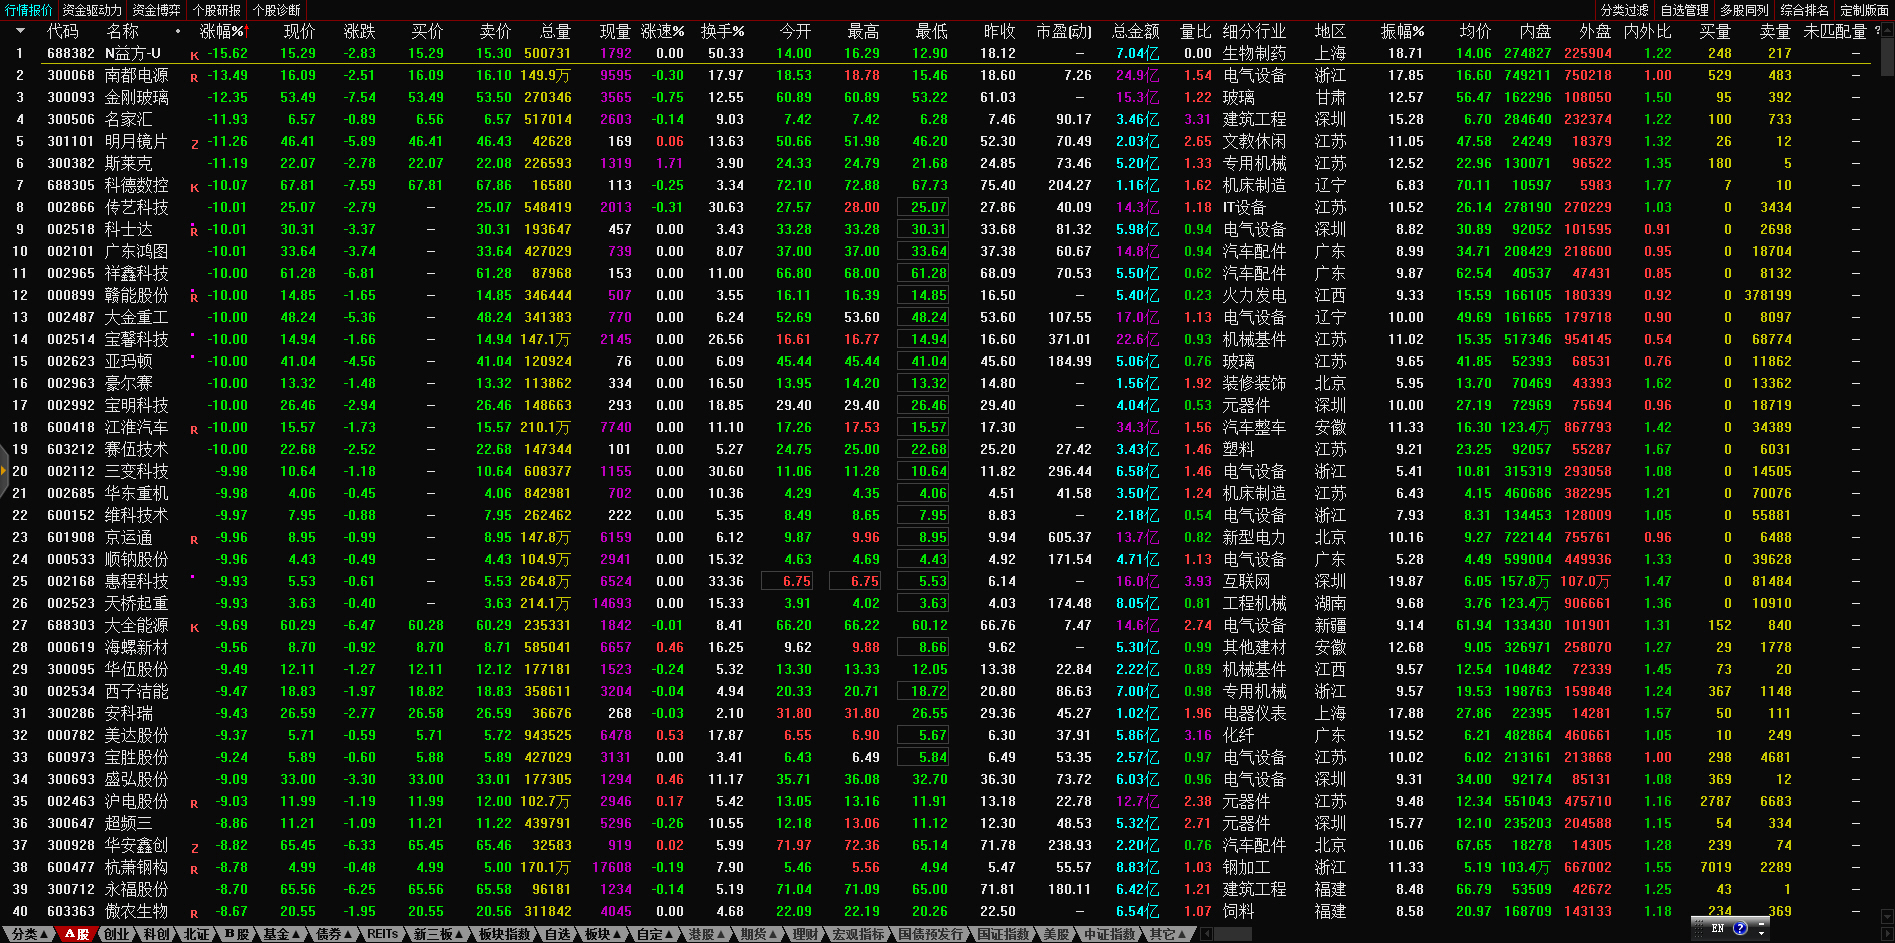Click the K marker beside N益方-U
1895x943 pixels.
pos(194,56)
